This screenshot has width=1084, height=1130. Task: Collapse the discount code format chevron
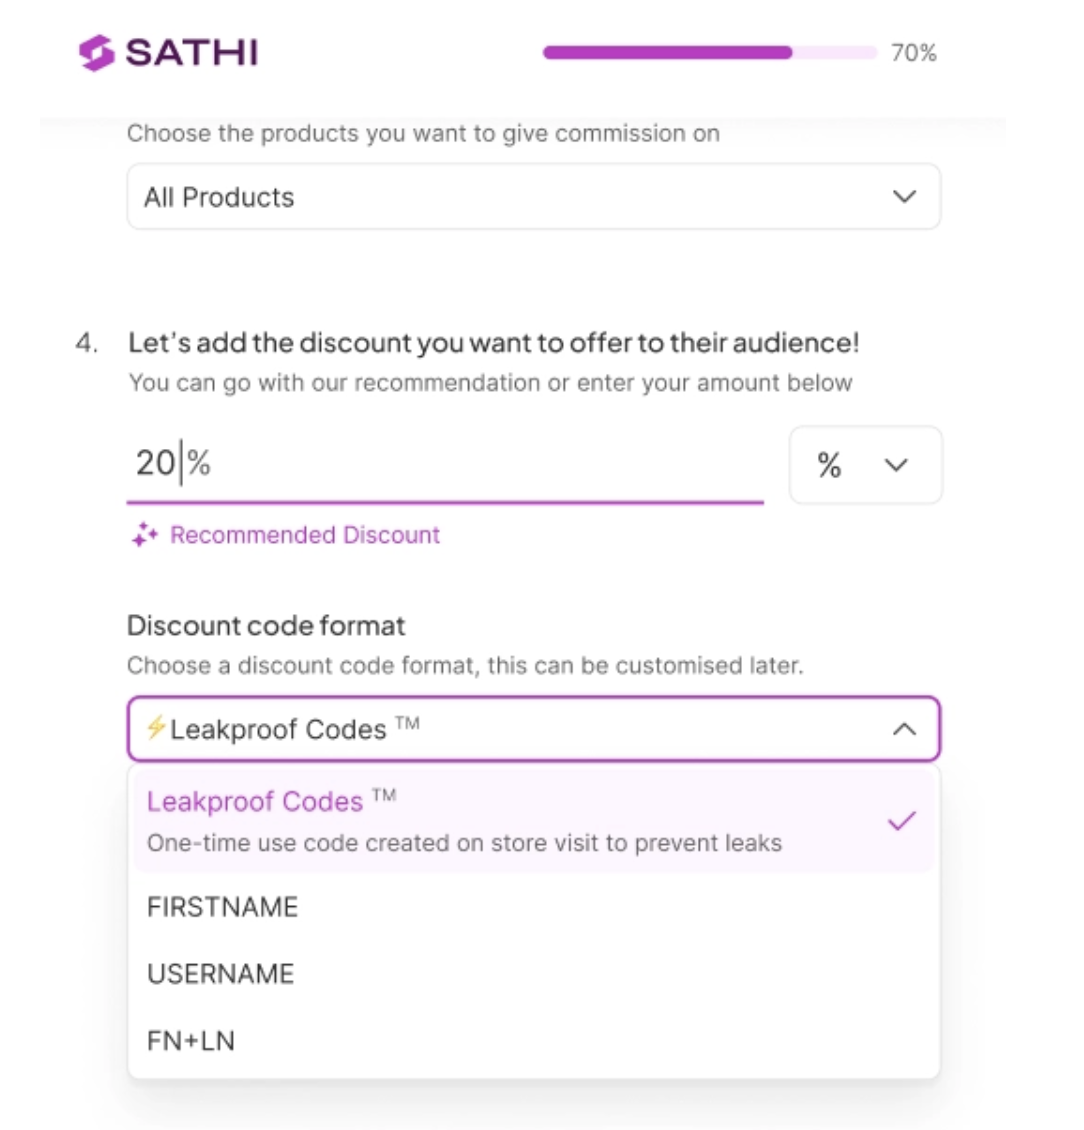(x=904, y=729)
